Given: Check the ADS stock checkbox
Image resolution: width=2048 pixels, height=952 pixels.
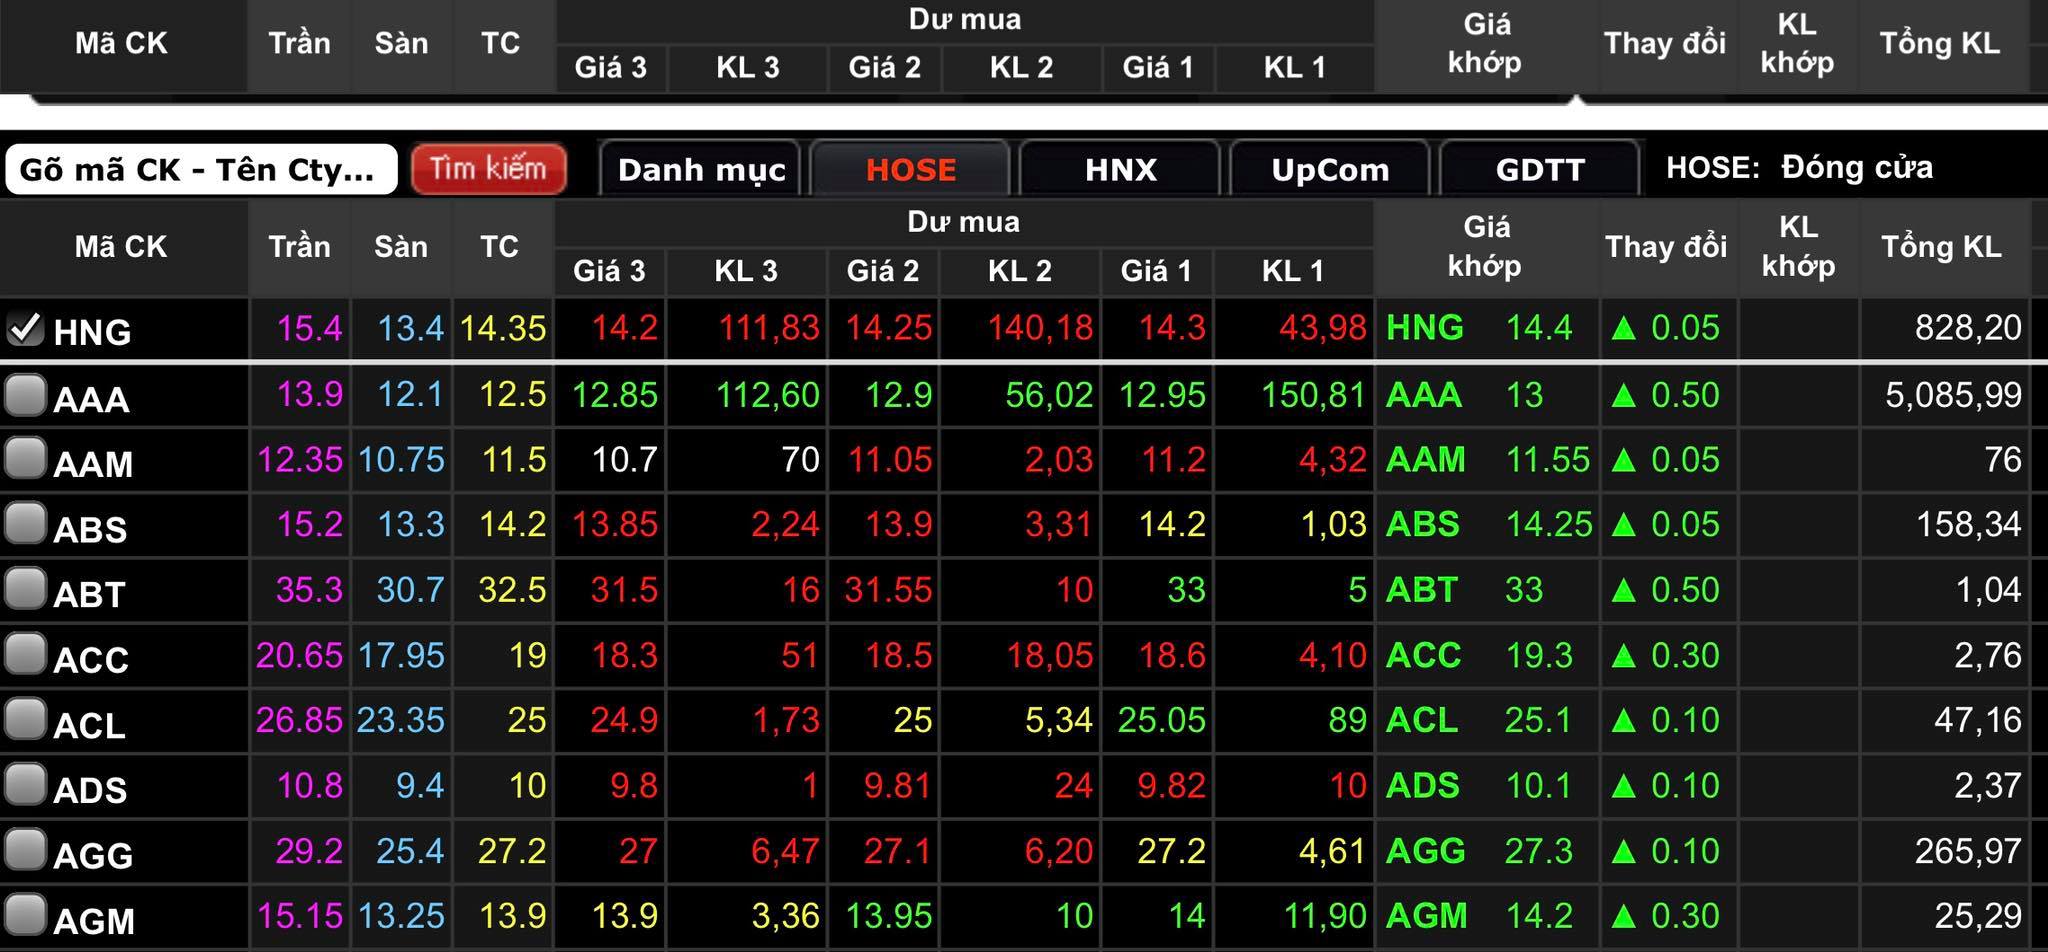Looking at the screenshot, I should click(x=25, y=785).
